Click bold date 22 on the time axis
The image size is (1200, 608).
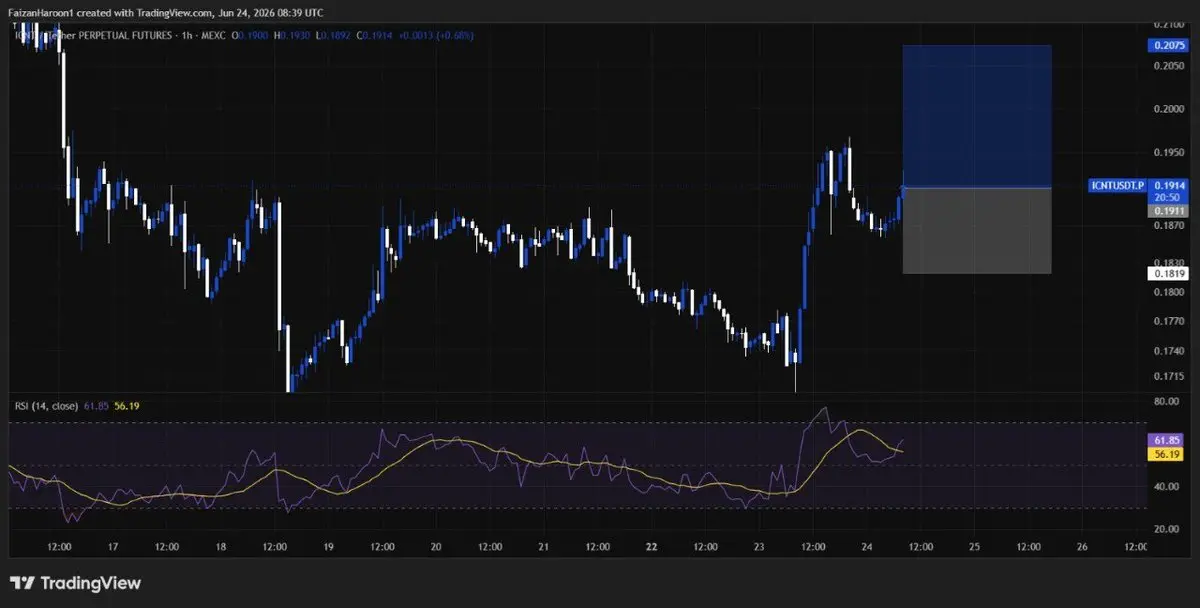click(x=651, y=547)
